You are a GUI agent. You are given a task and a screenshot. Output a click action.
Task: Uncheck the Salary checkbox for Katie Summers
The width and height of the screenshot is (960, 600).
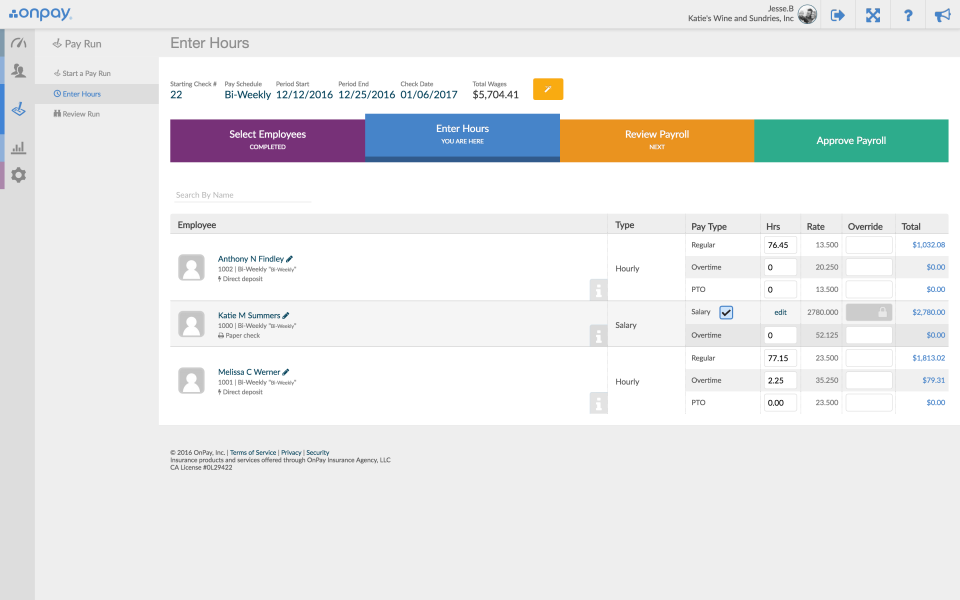click(x=726, y=312)
